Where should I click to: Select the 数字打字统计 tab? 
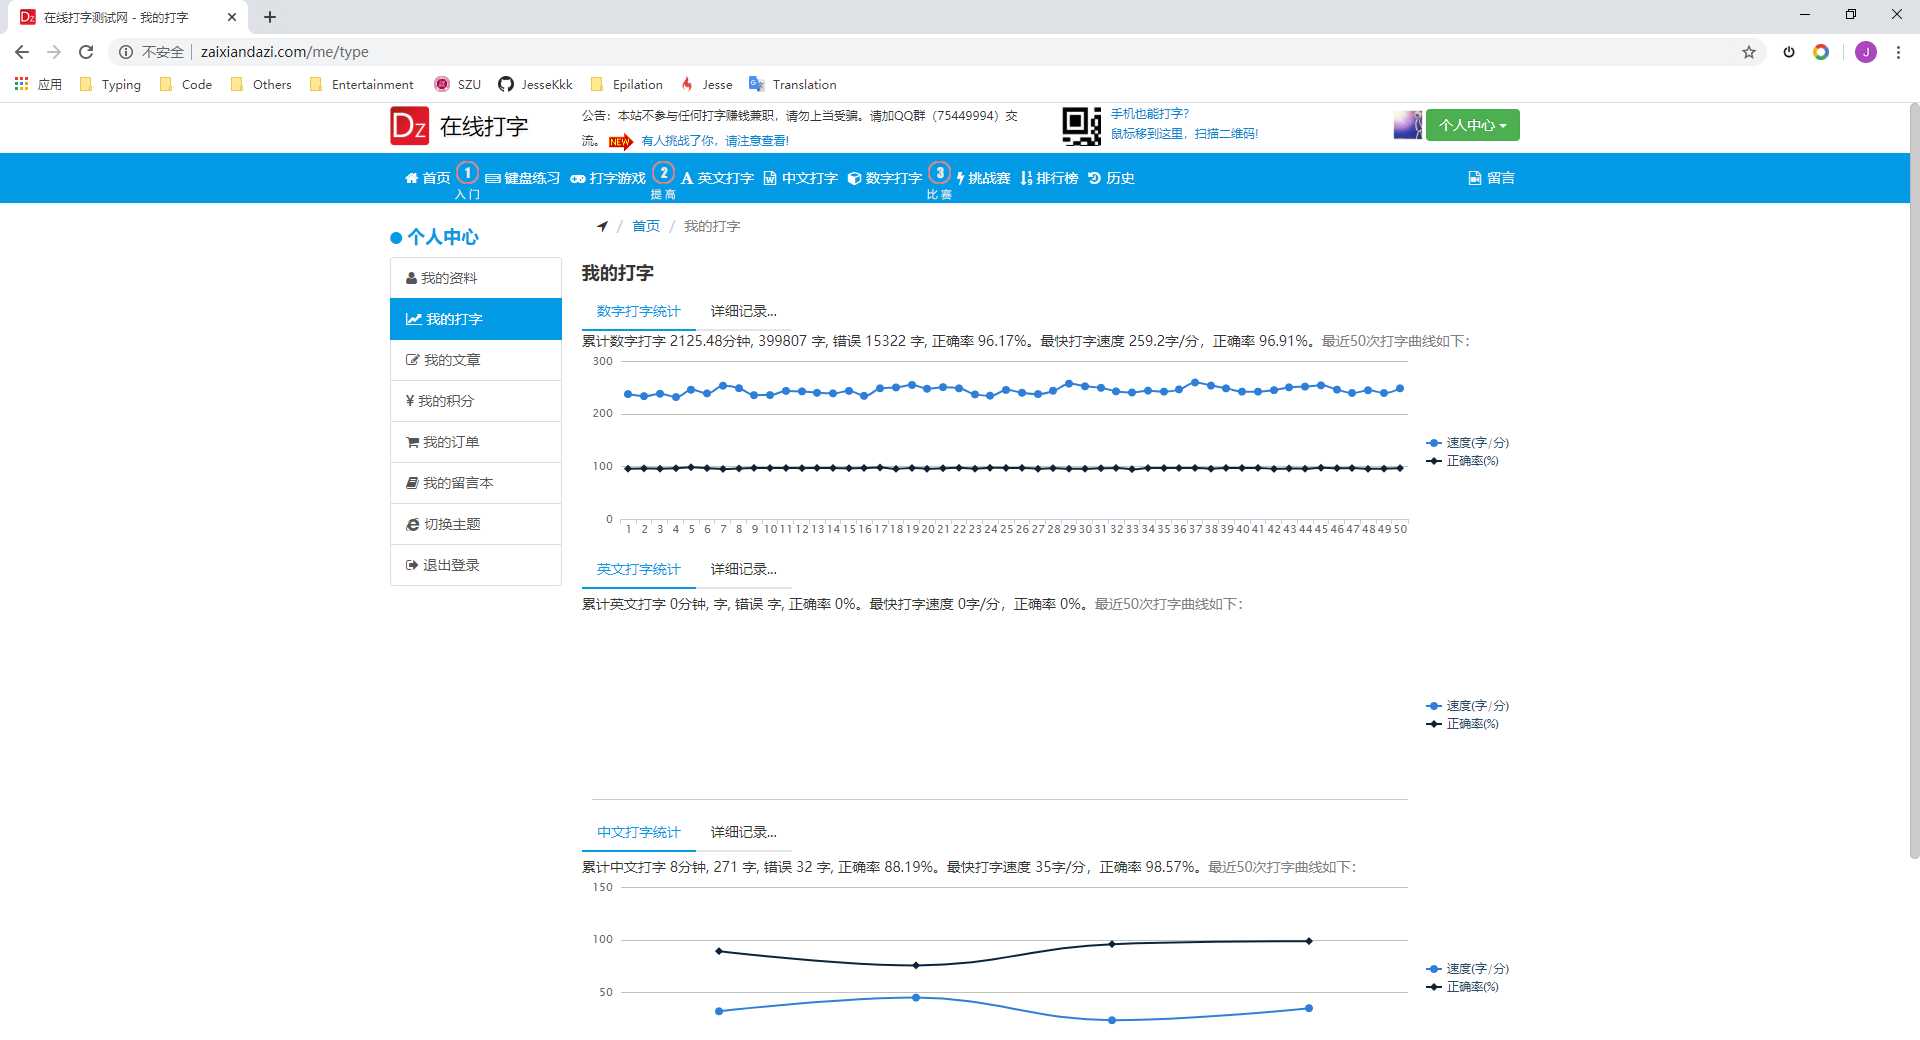pyautogui.click(x=638, y=311)
